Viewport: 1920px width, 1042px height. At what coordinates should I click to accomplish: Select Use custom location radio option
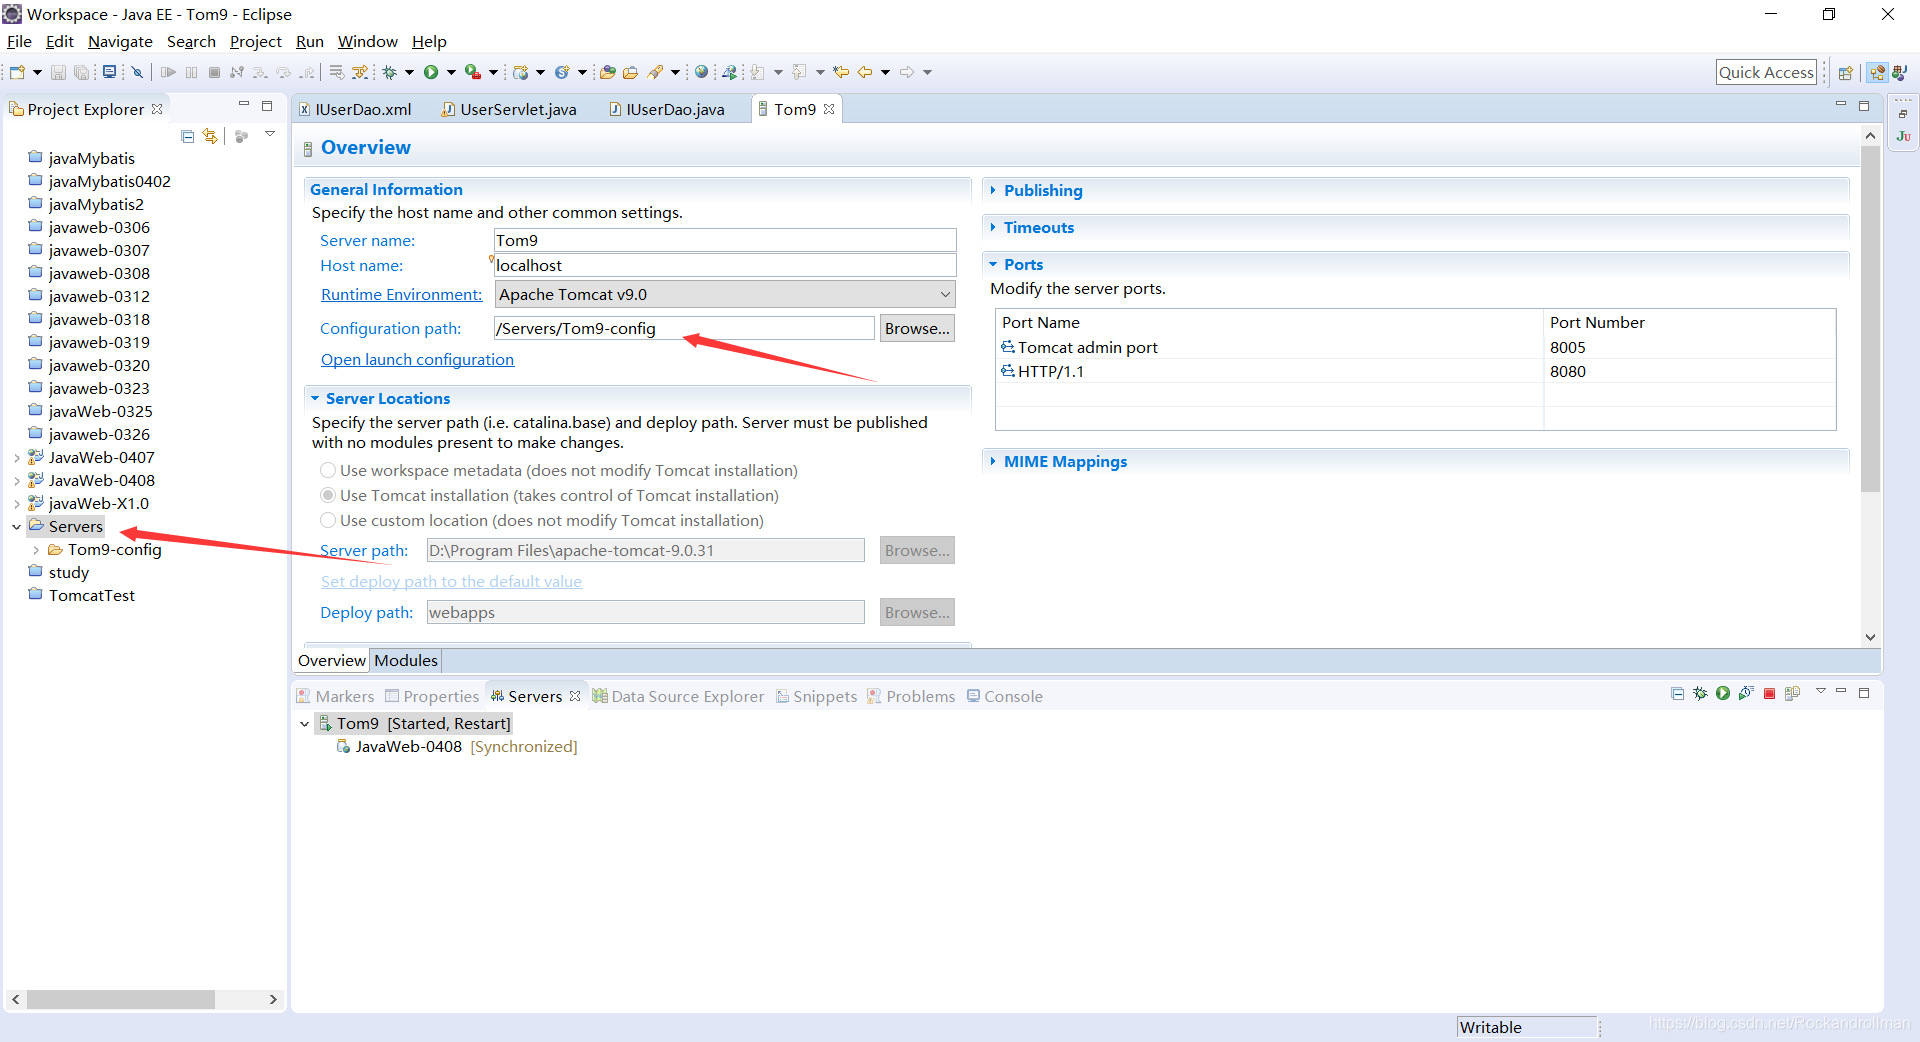tap(328, 520)
